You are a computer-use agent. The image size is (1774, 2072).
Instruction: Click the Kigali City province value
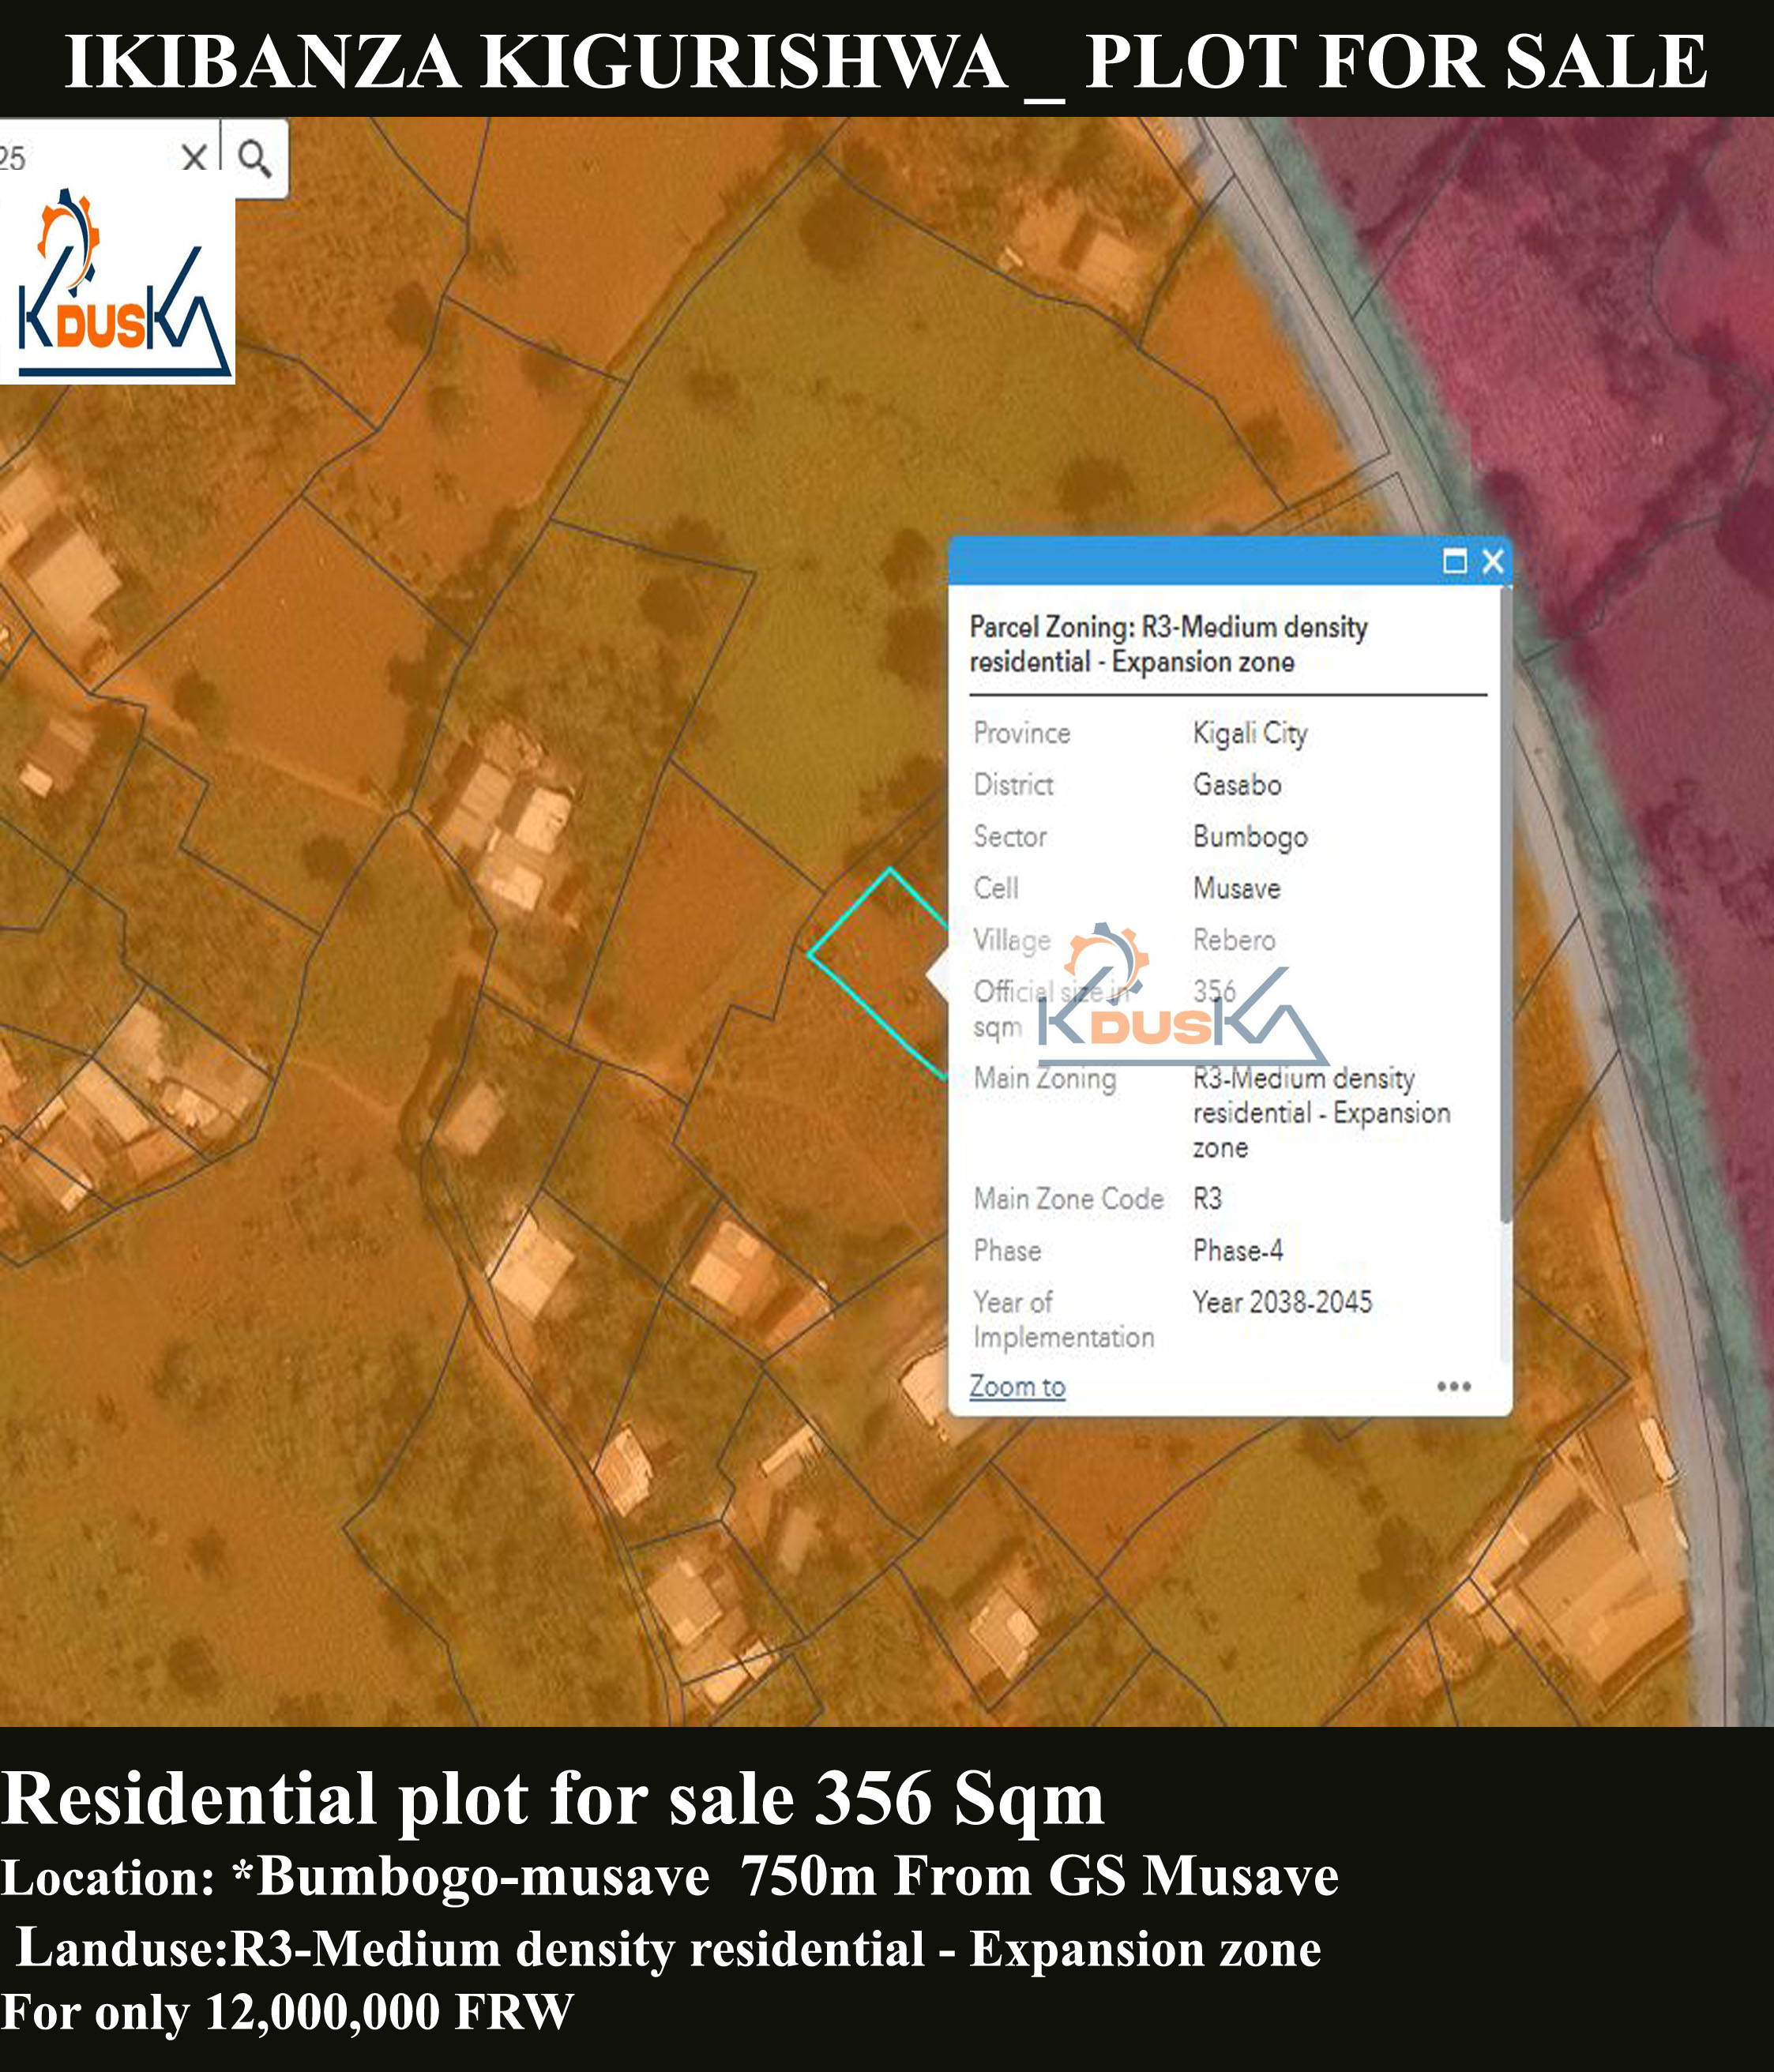tap(1250, 734)
